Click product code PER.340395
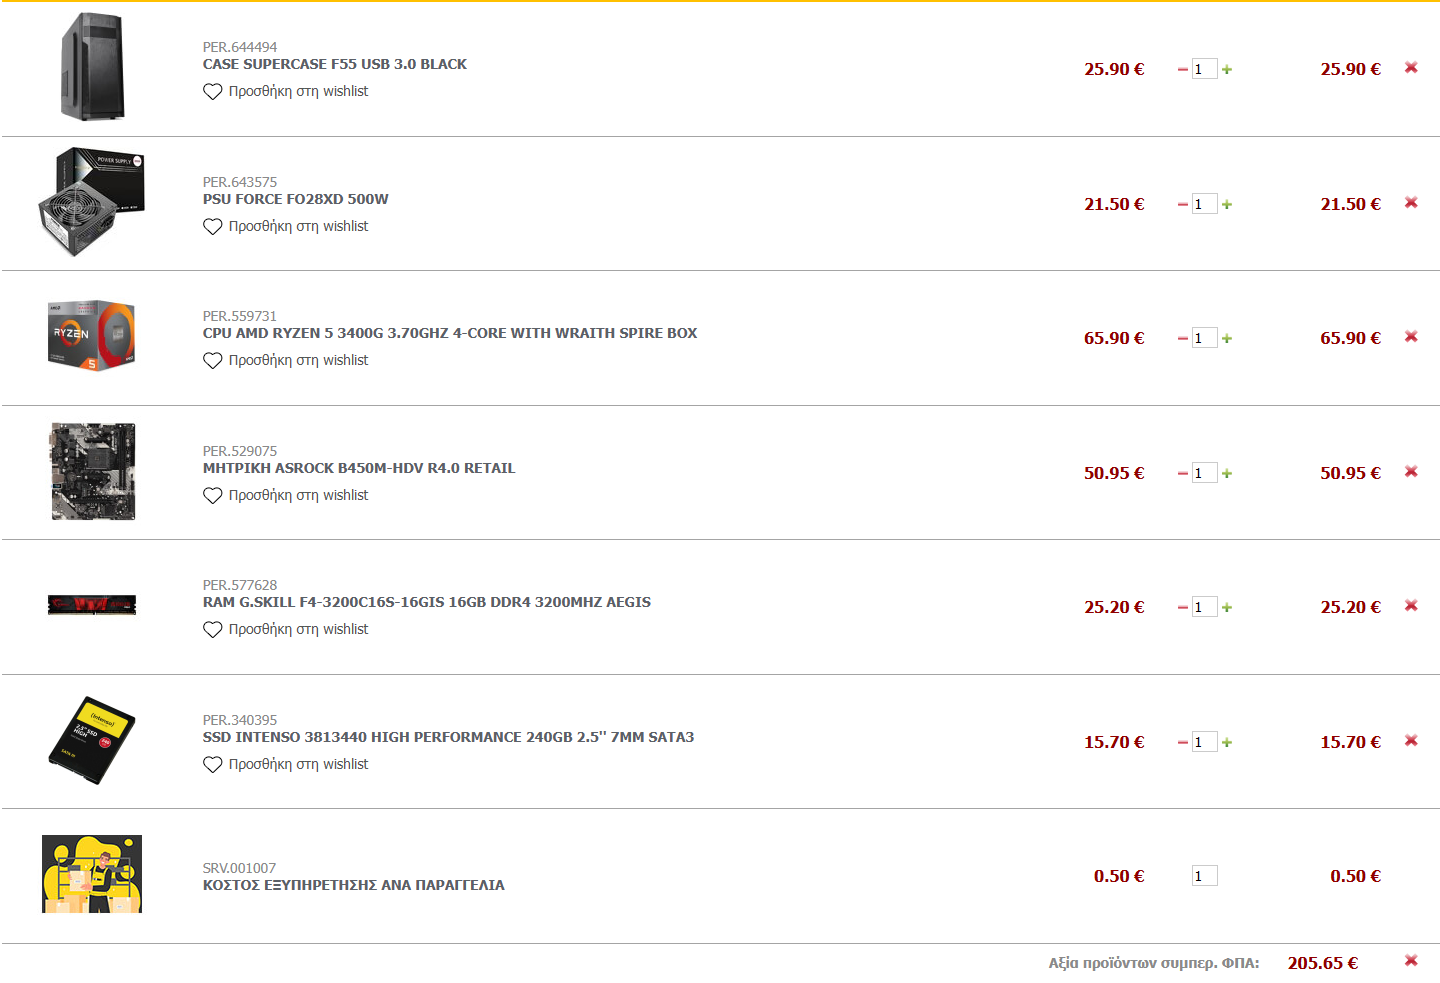 [240, 720]
